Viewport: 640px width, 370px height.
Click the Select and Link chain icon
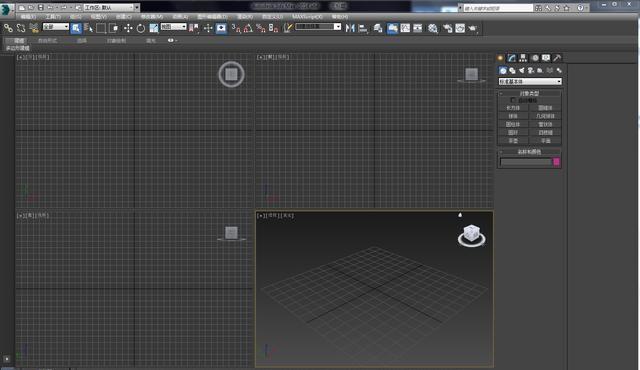8,28
